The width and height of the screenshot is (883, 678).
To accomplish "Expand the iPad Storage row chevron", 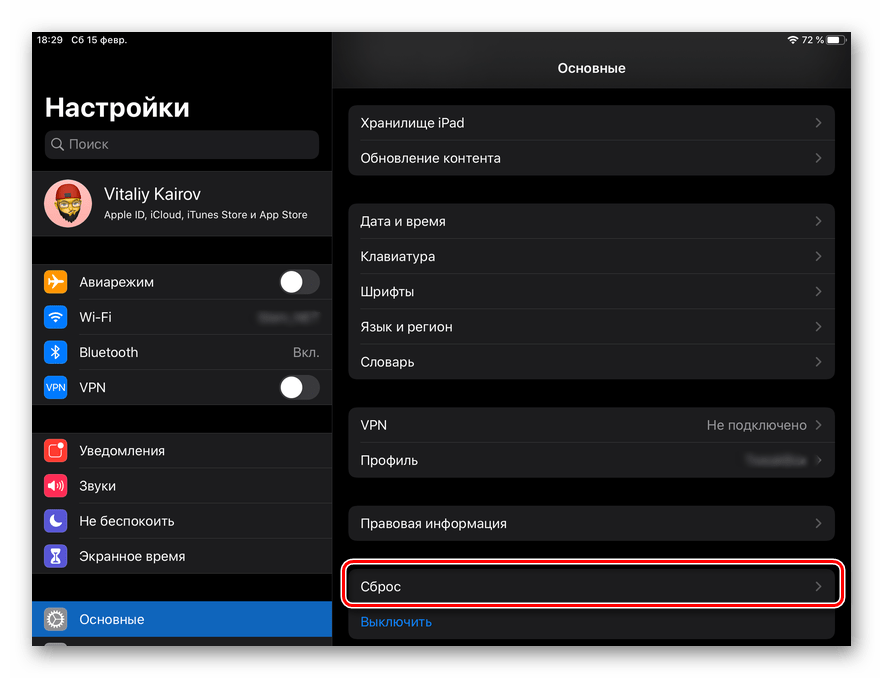I will (818, 123).
